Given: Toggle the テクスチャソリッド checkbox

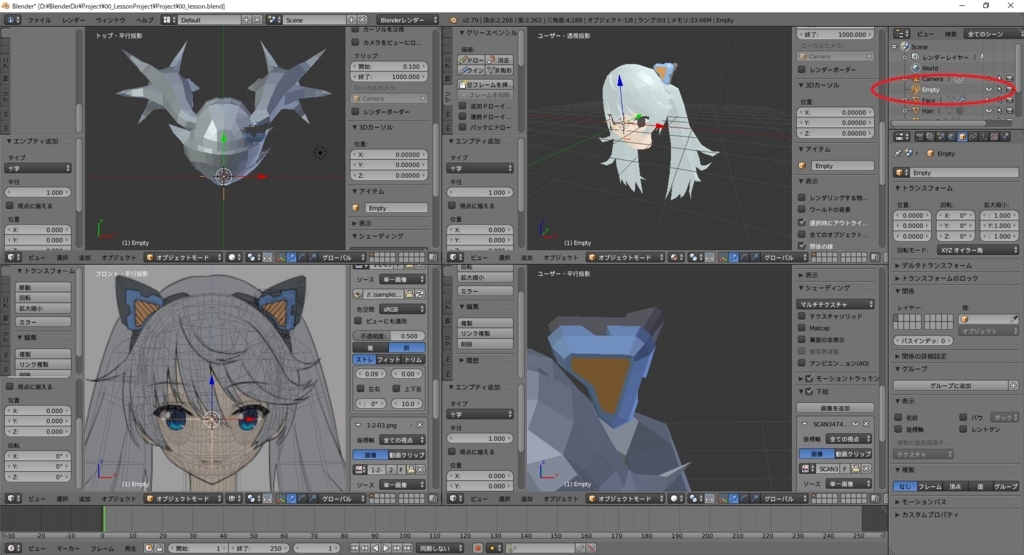Looking at the screenshot, I should [802, 316].
